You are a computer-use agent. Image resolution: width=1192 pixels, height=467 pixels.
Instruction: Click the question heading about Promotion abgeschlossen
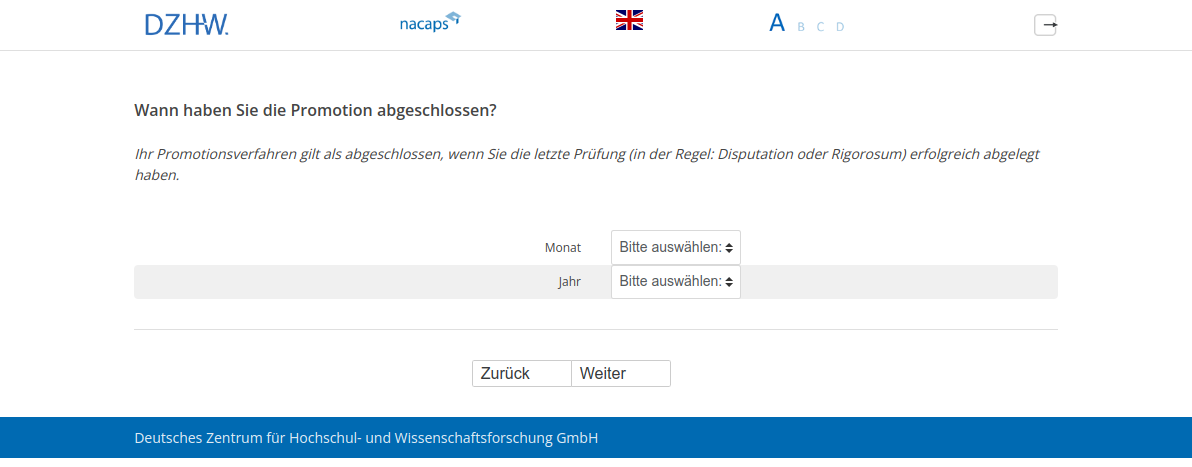pyautogui.click(x=315, y=110)
